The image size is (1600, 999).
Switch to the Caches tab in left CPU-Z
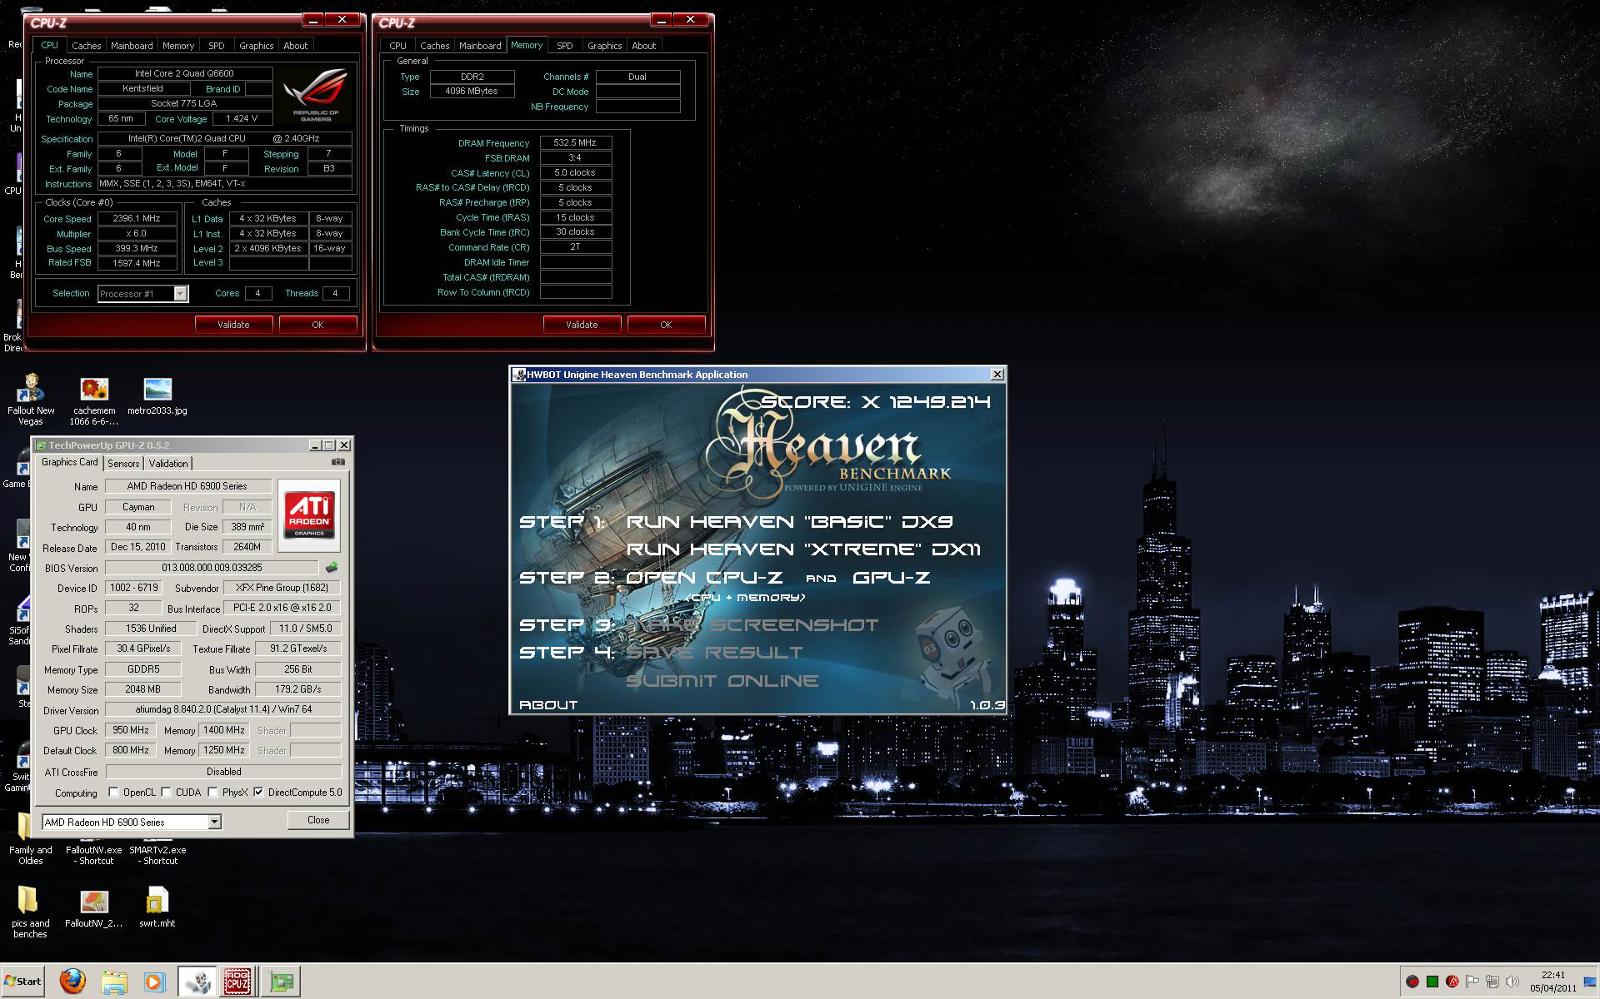[x=86, y=45]
